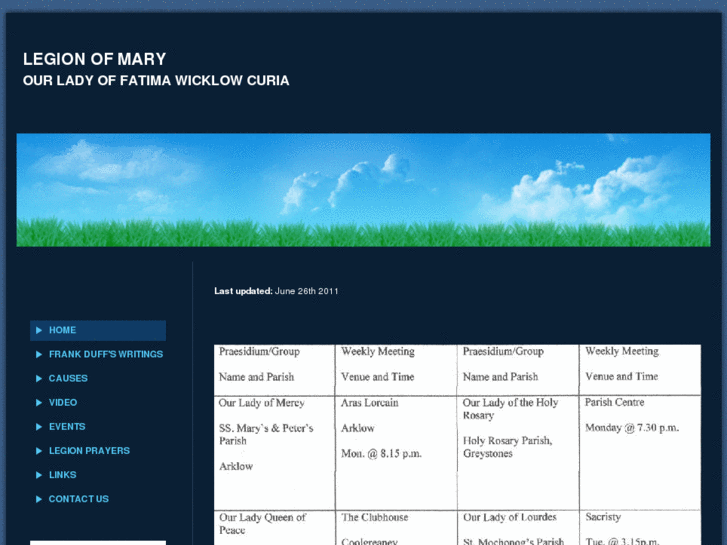Click the sky and grass banner image

pos(363,190)
